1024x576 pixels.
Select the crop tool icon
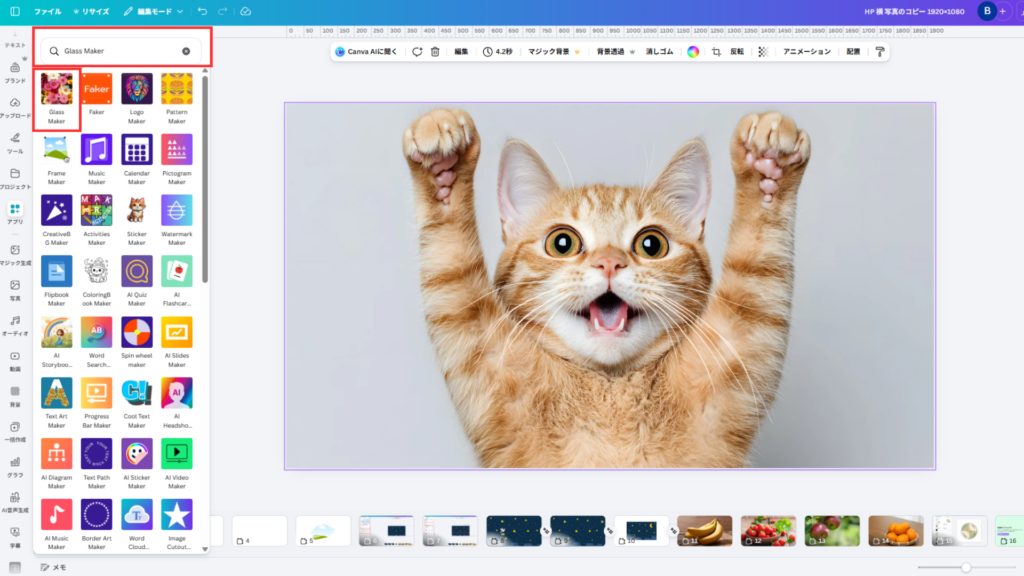(716, 51)
